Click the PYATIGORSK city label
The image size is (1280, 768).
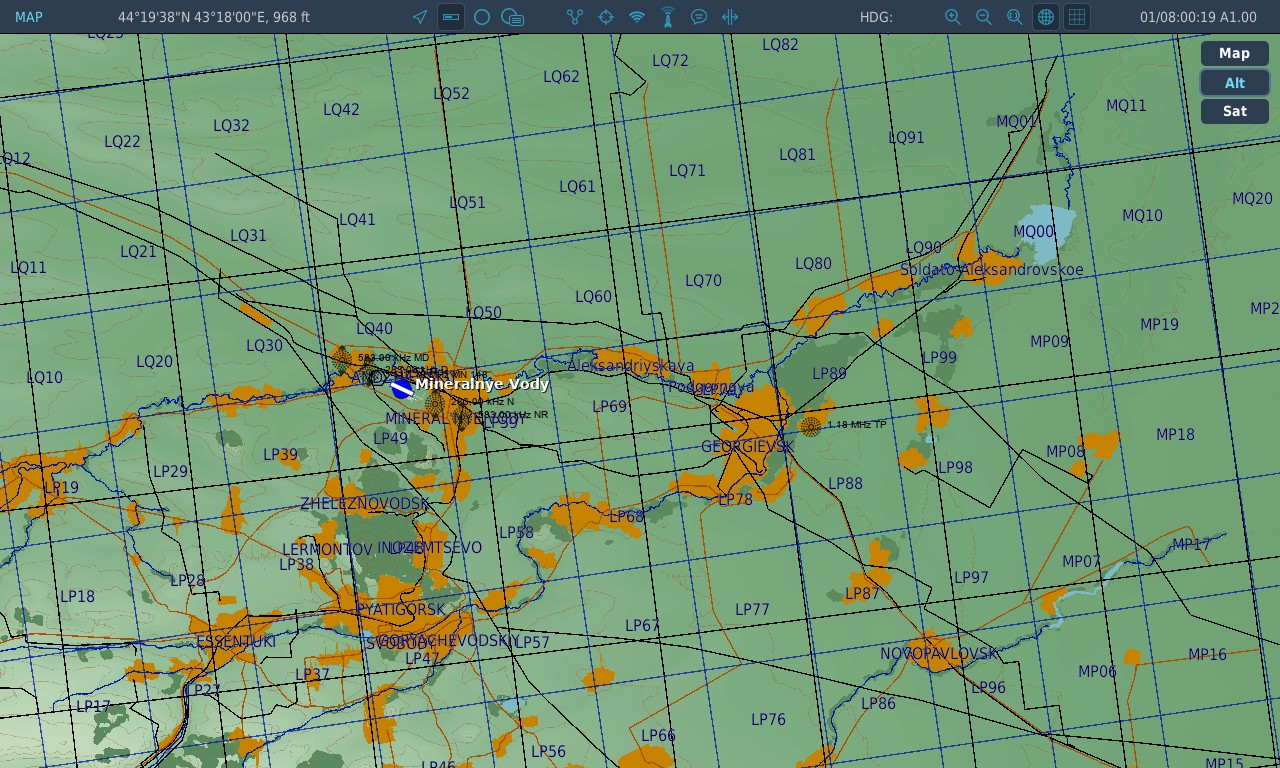tap(400, 609)
